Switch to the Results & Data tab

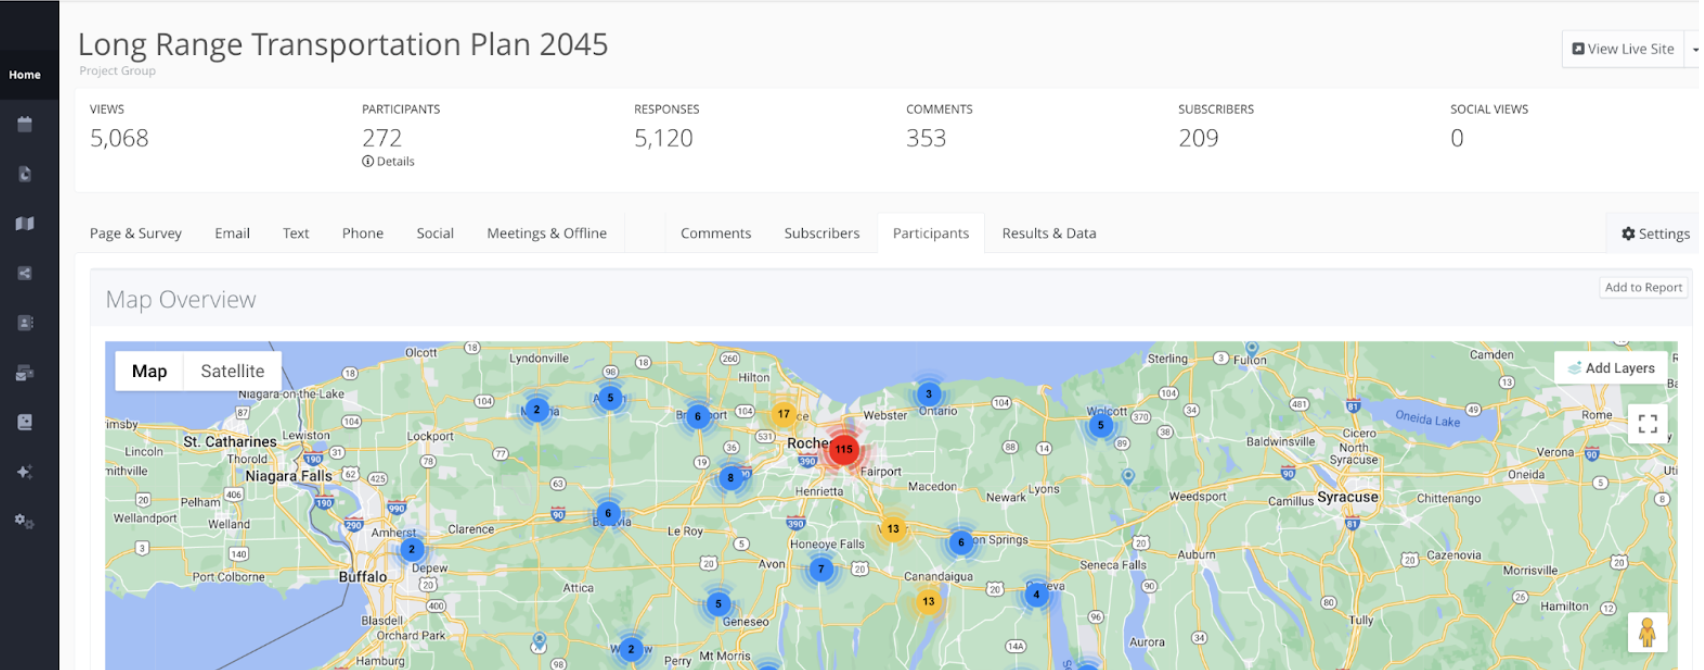point(1048,233)
